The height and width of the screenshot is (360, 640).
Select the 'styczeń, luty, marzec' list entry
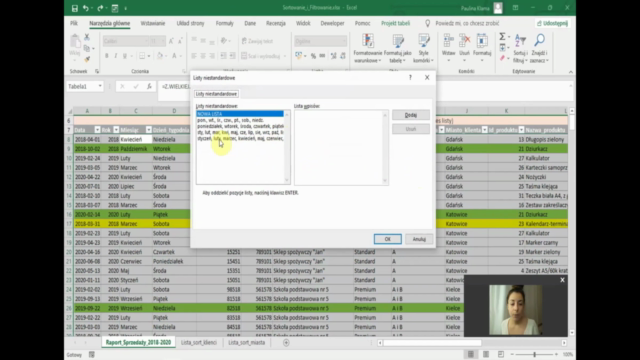click(240, 138)
